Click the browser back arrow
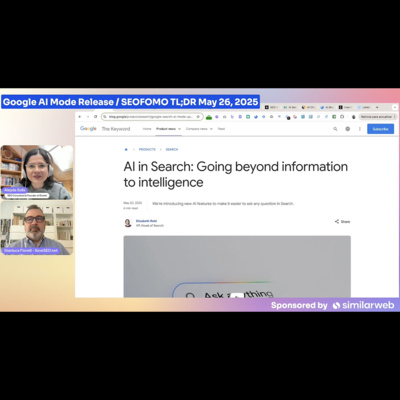Viewport: 400px width, 400px height. pos(80,117)
